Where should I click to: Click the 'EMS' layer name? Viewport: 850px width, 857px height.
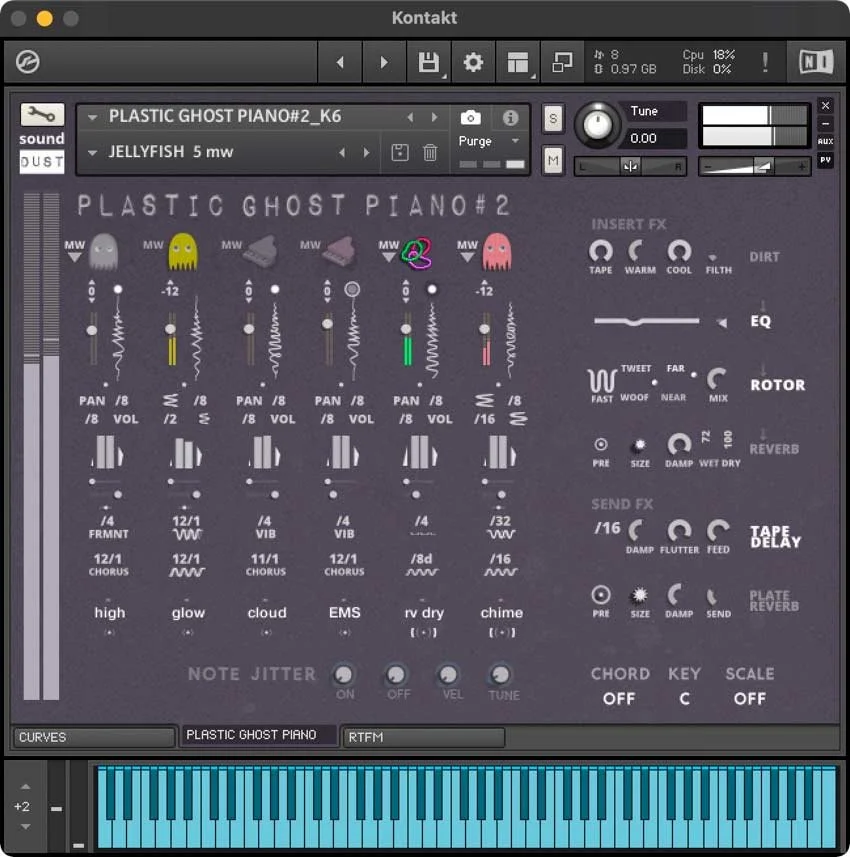[x=344, y=613]
